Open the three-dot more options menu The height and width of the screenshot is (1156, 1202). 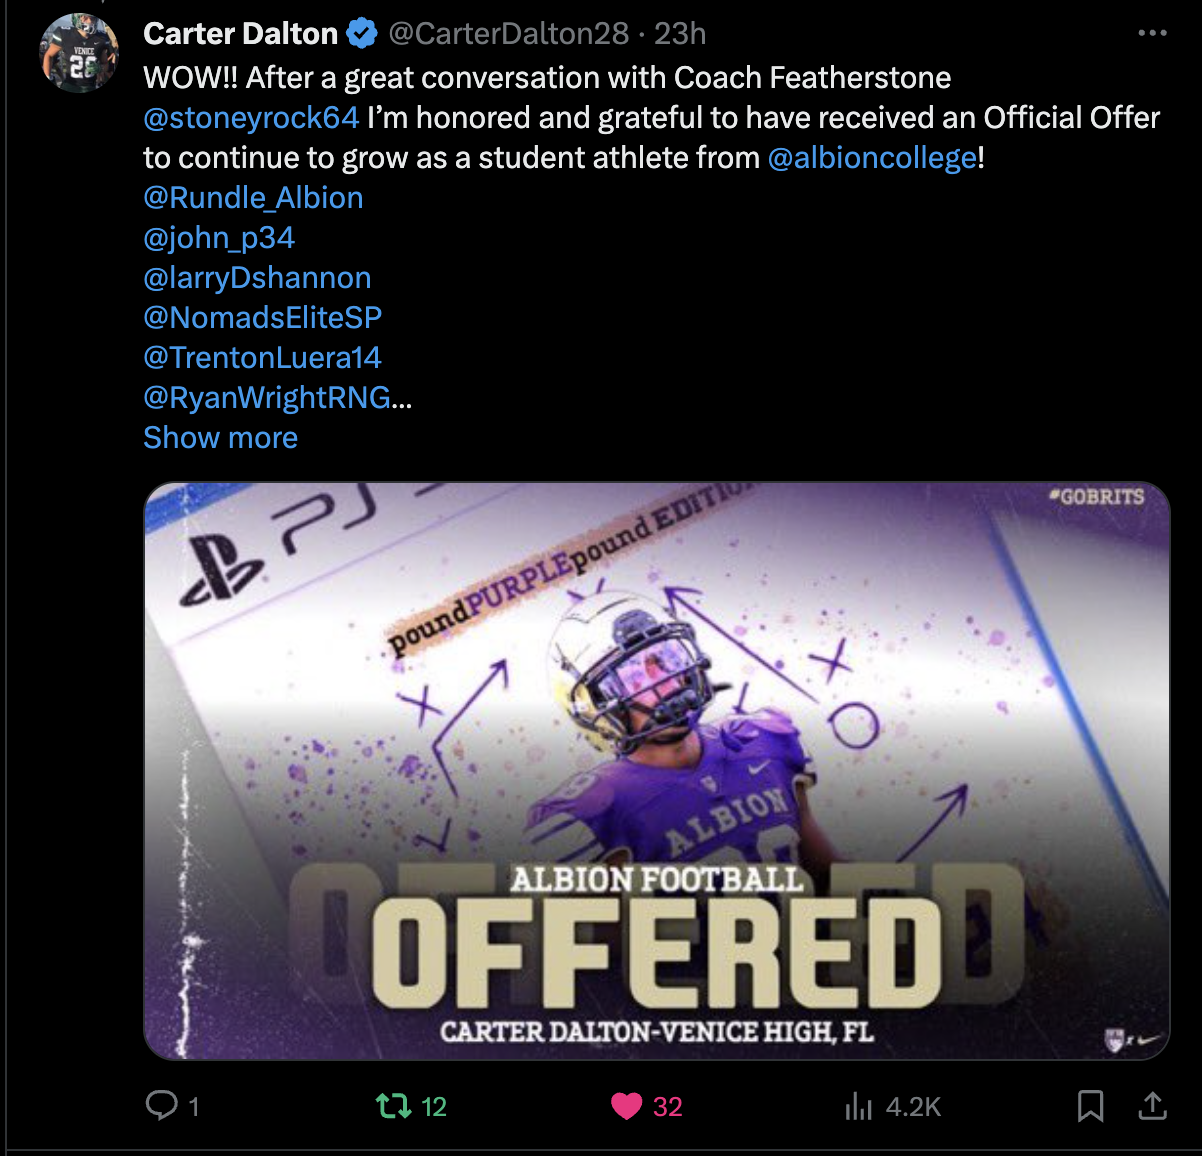click(1152, 34)
